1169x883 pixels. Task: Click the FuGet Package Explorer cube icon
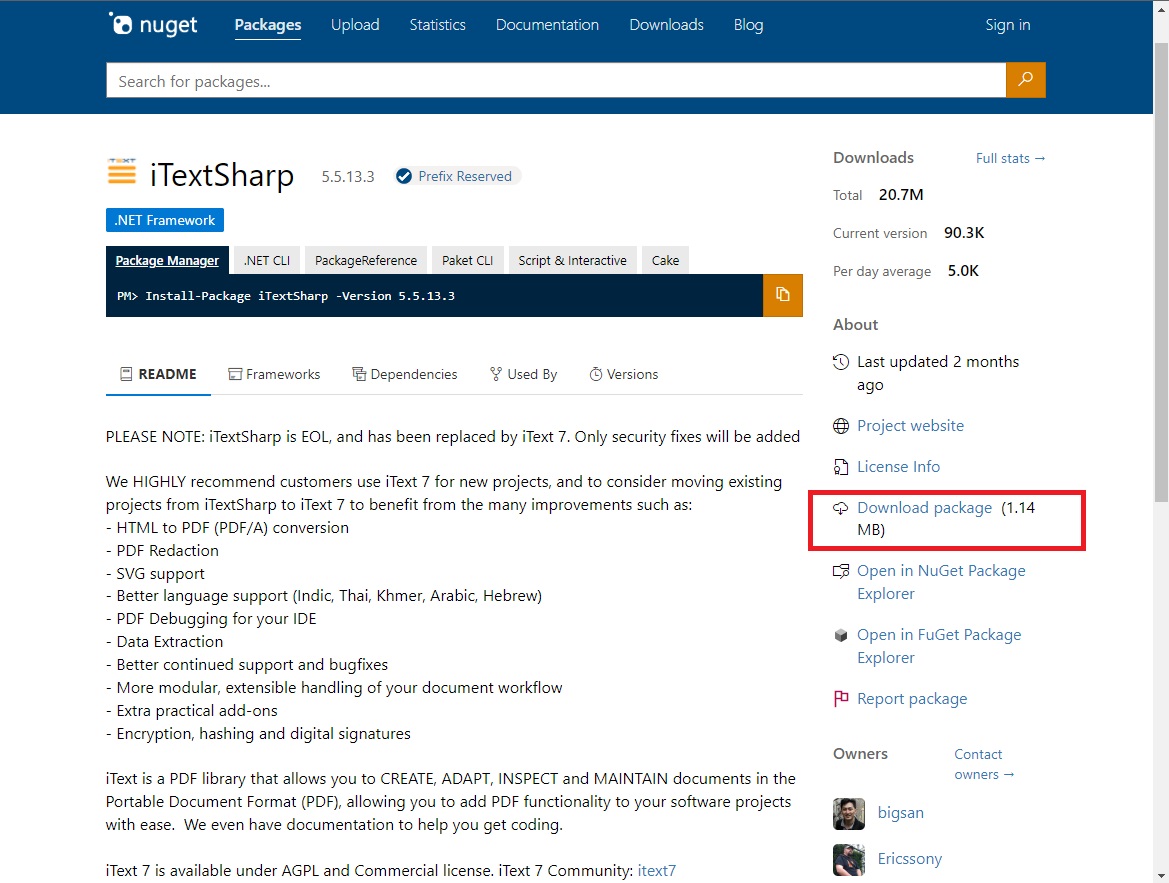pos(839,634)
